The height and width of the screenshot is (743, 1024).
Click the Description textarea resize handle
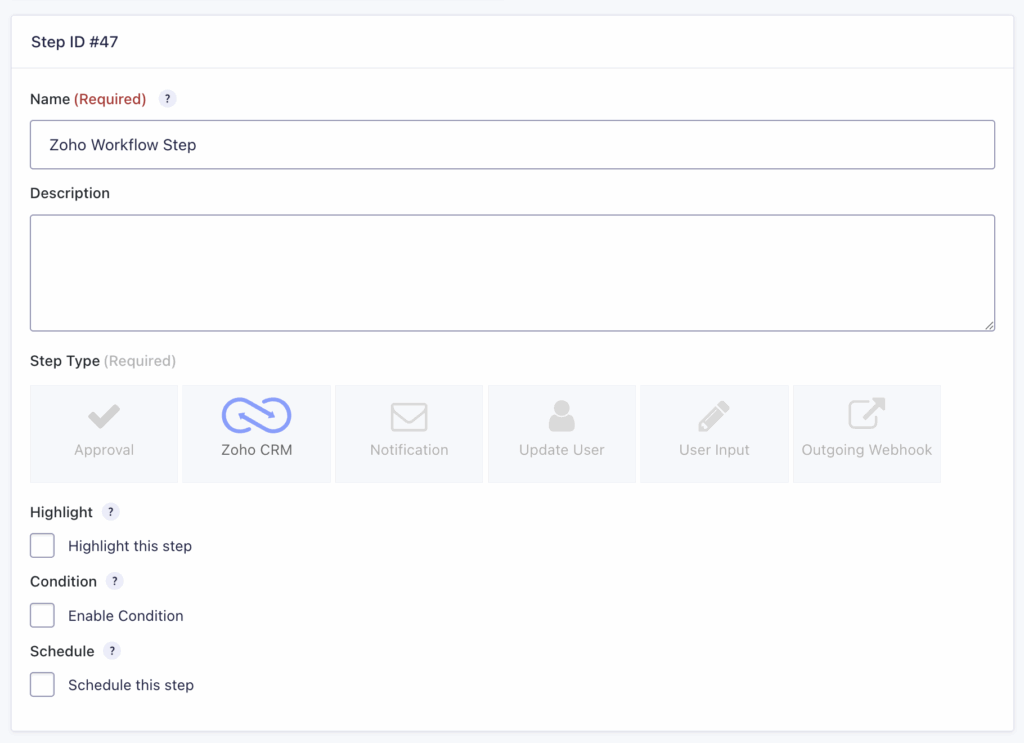(x=991, y=326)
